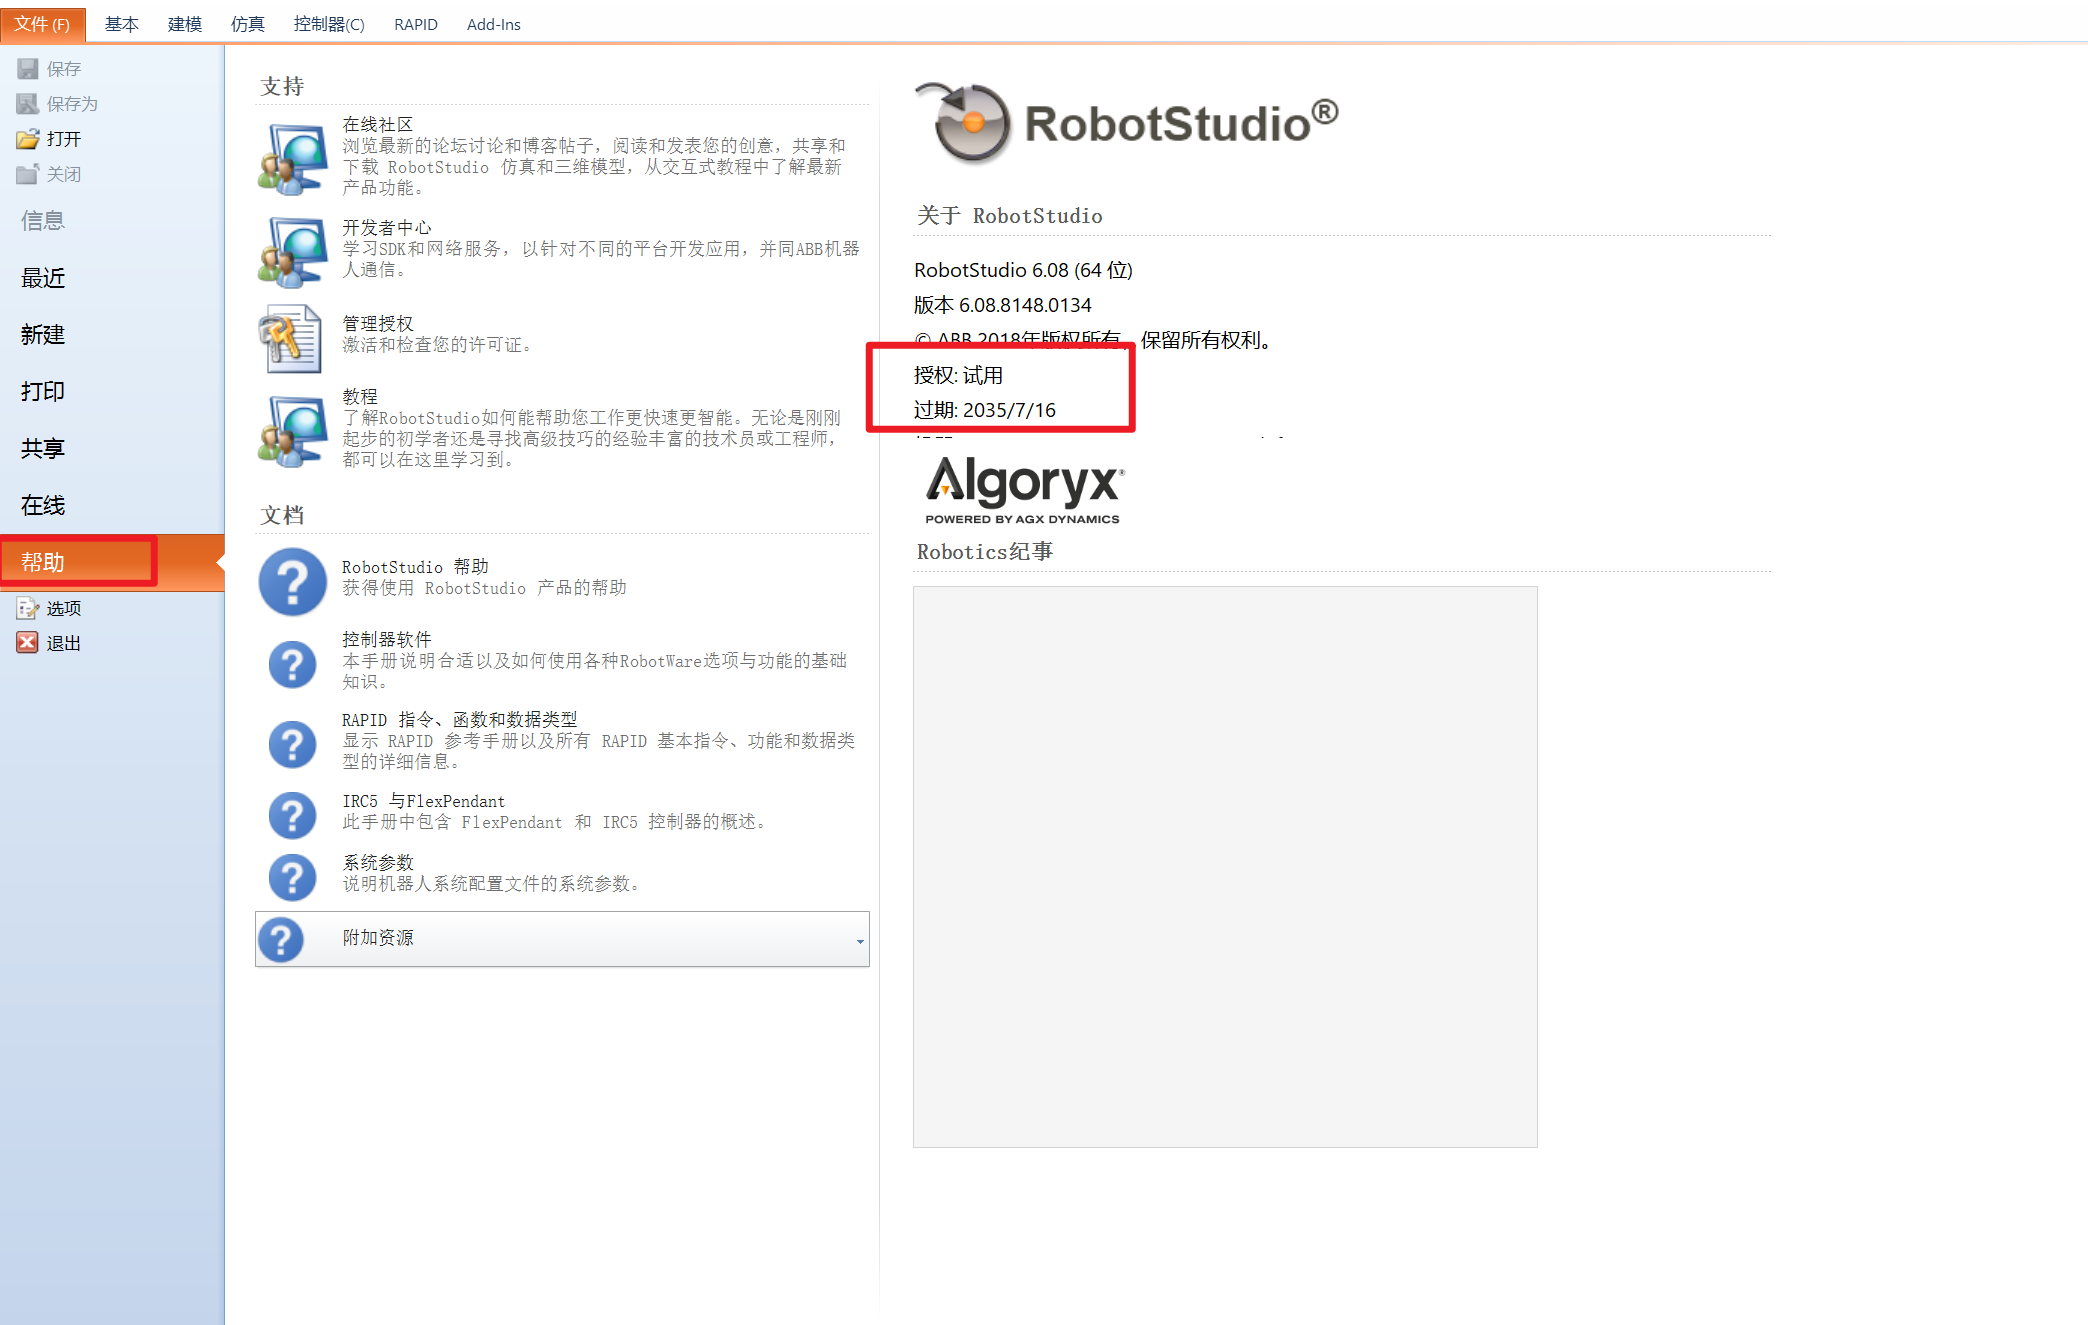Click the Algoryx AGX Dynamics logo
2088x1325 pixels.
click(1024, 490)
